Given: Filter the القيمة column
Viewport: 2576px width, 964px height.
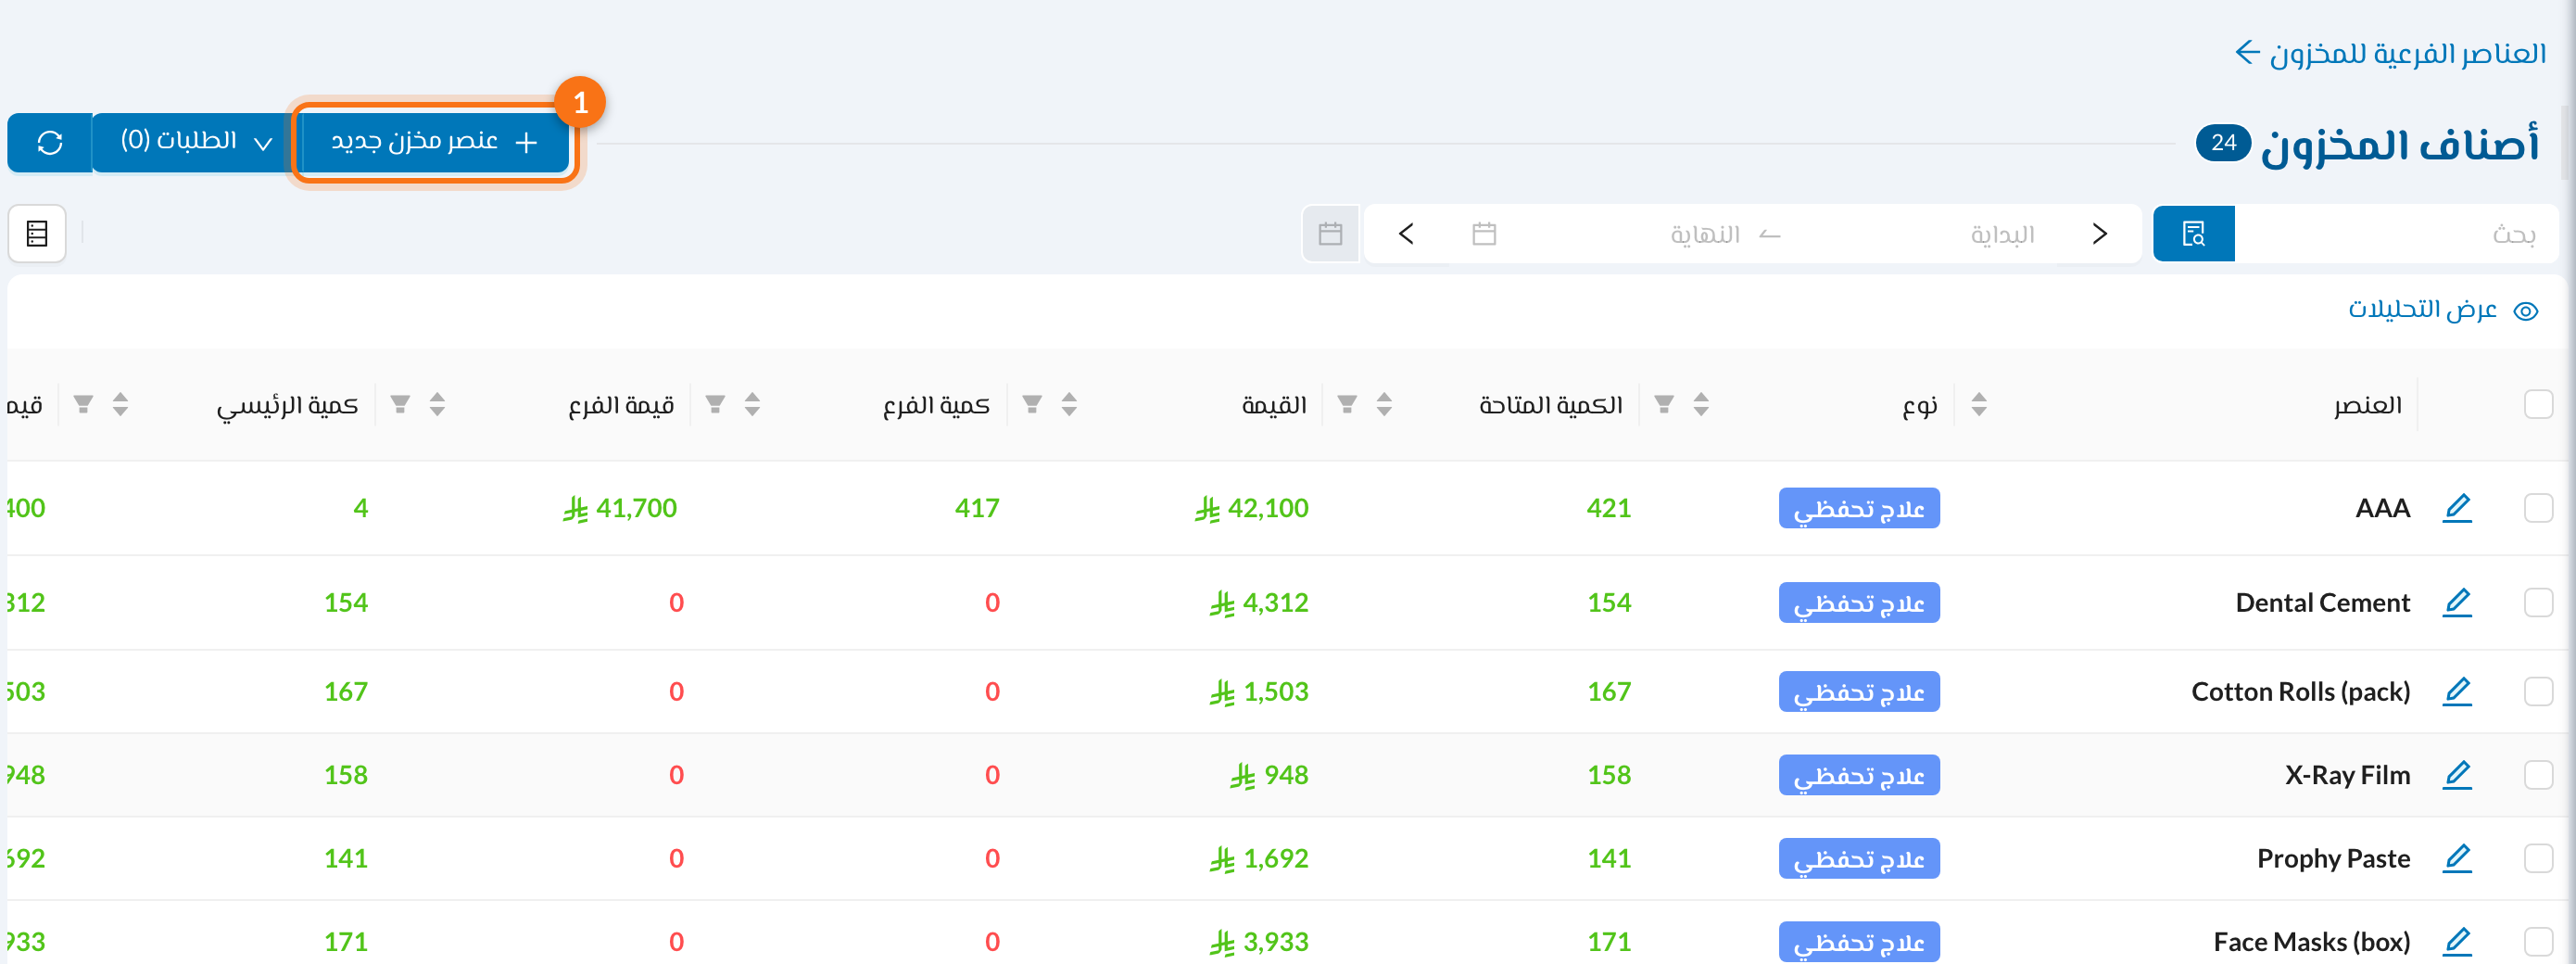Looking at the screenshot, I should click(1347, 404).
